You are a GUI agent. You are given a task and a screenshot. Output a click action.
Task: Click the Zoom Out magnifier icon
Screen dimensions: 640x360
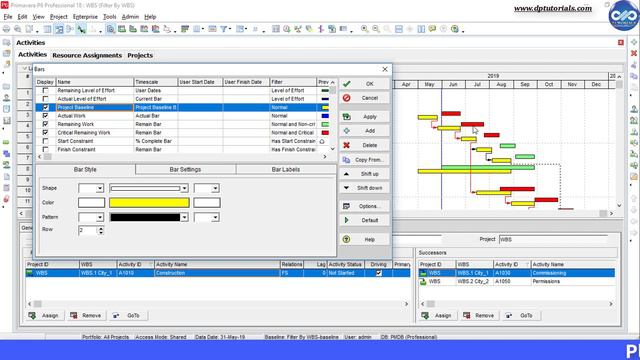pyautogui.click(x=376, y=29)
